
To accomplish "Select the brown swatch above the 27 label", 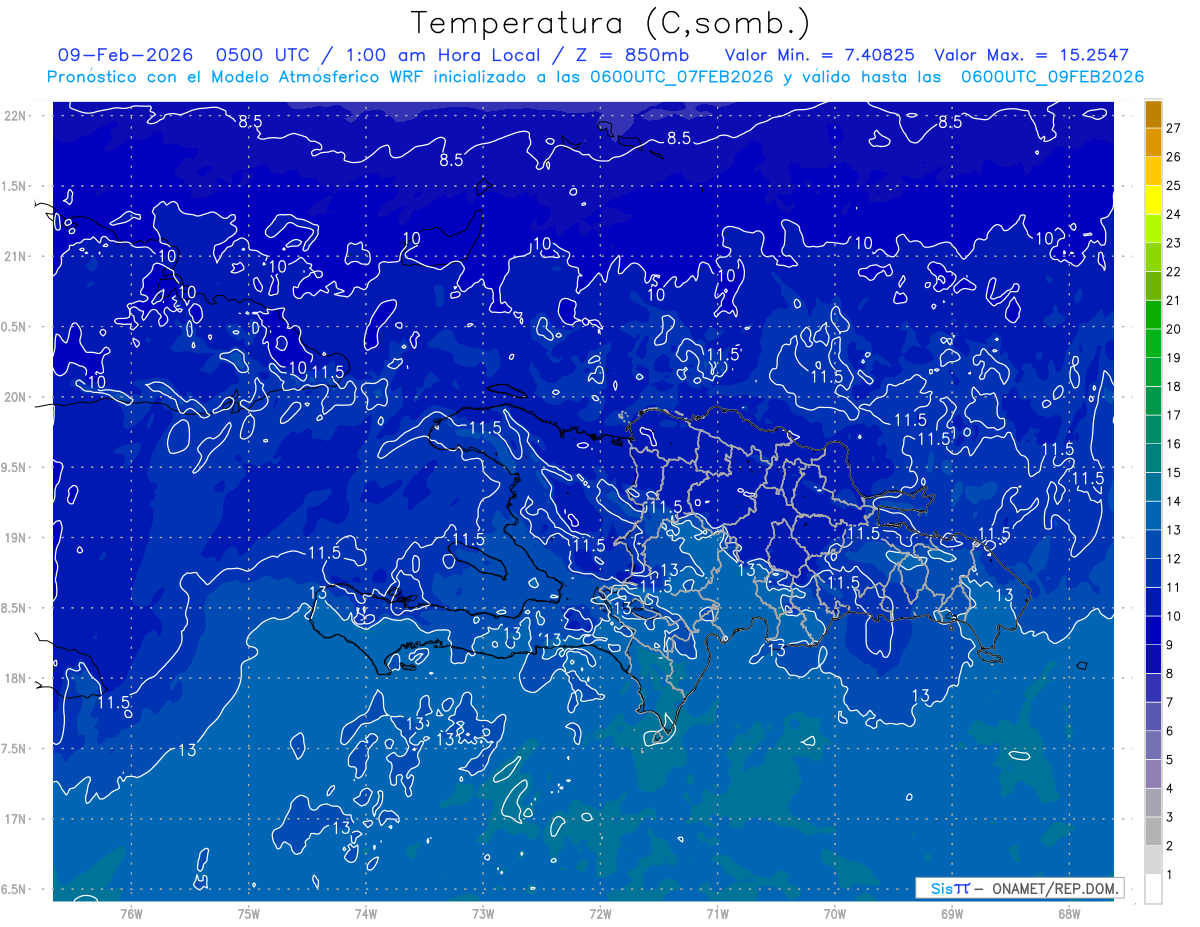I will click(1153, 114).
